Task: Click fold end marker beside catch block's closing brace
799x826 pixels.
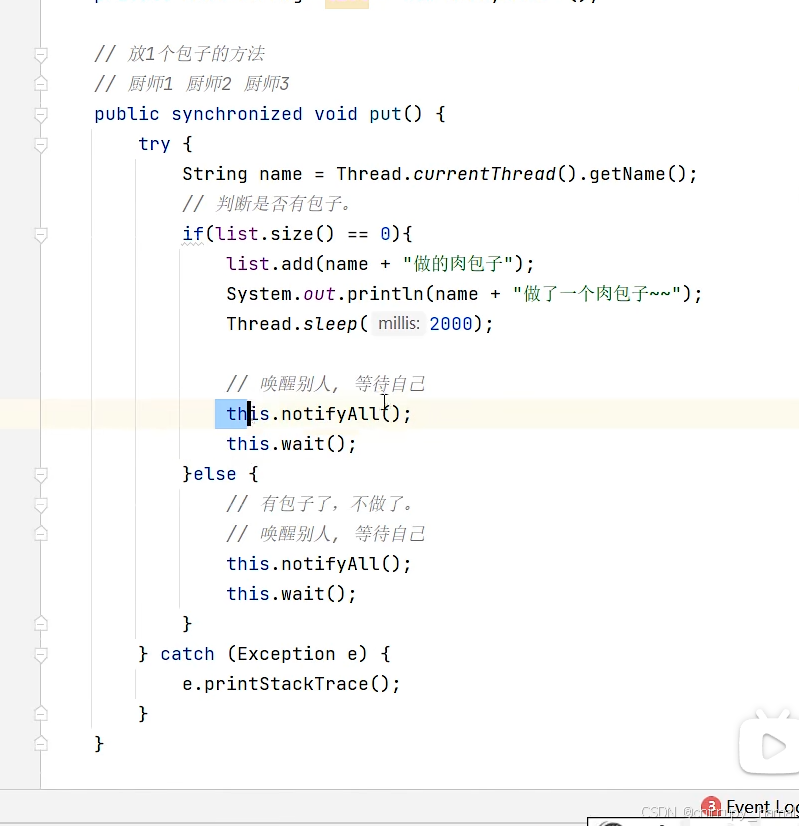Action: click(41, 714)
